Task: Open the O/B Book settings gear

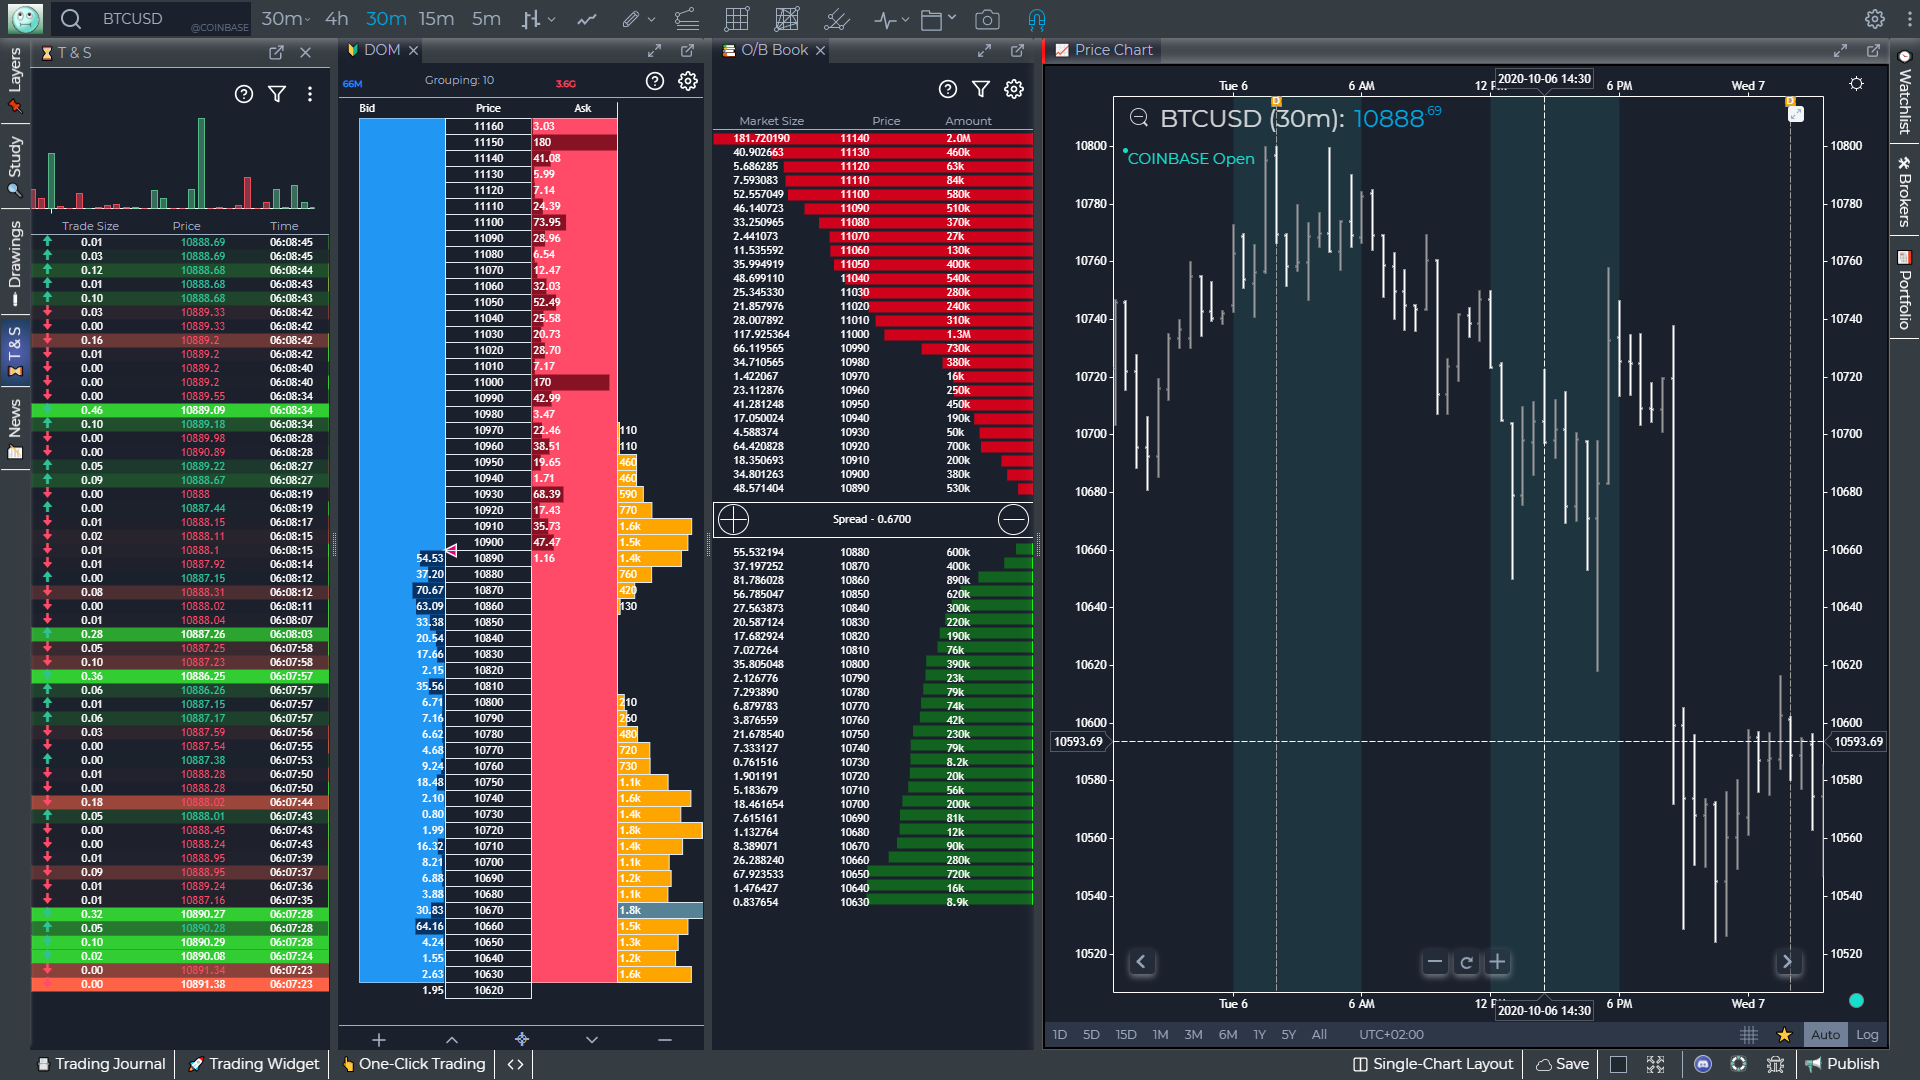Action: (1014, 89)
